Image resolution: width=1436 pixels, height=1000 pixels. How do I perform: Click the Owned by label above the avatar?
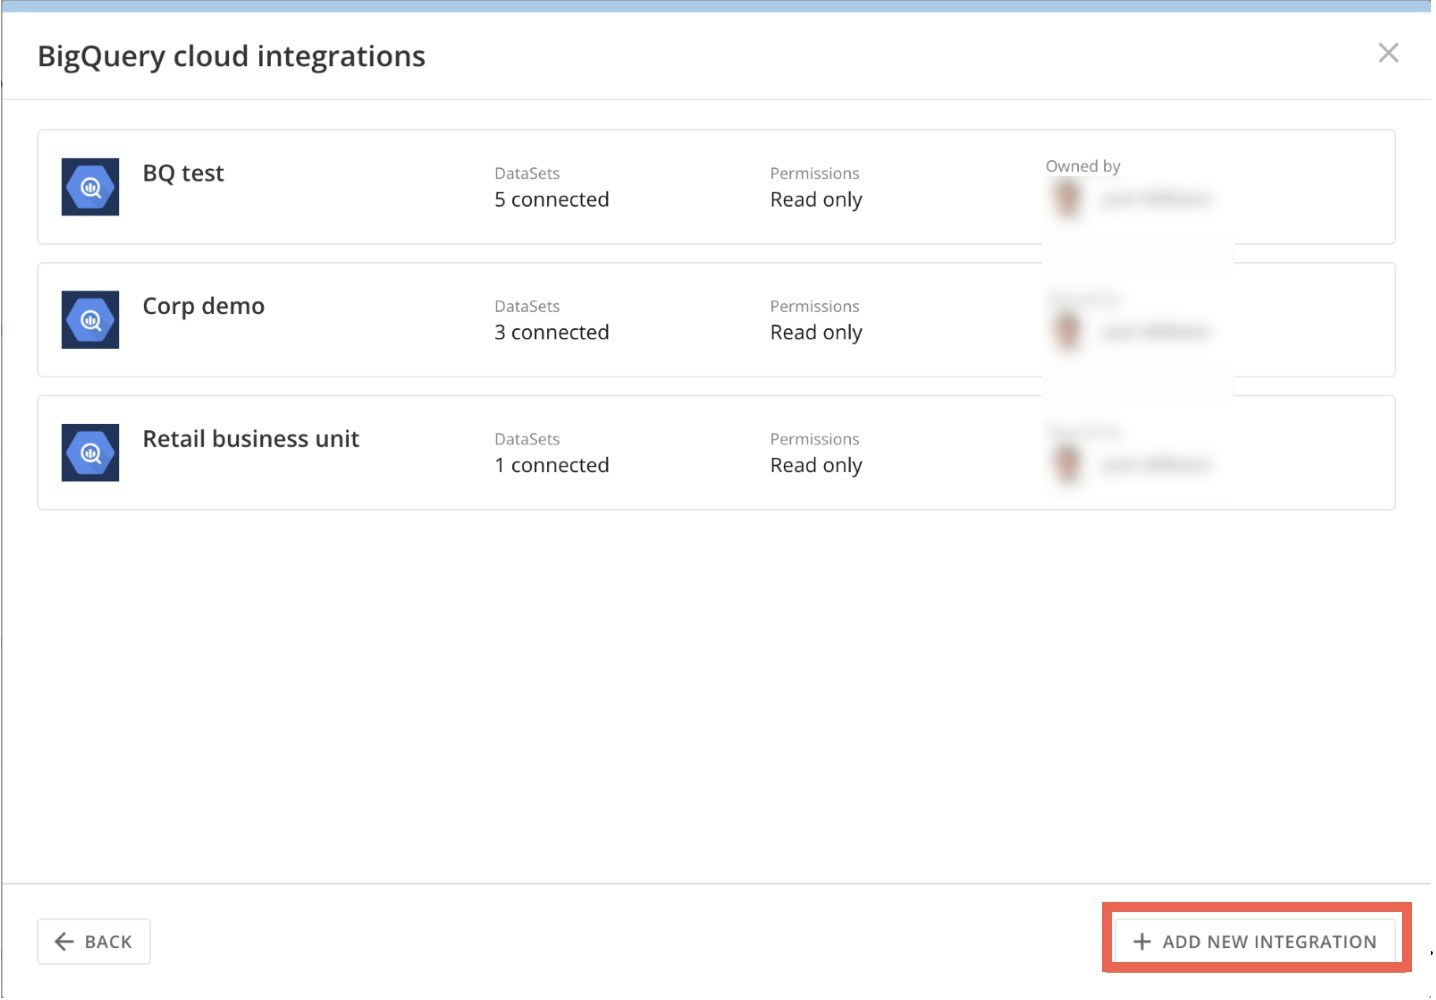(1083, 165)
